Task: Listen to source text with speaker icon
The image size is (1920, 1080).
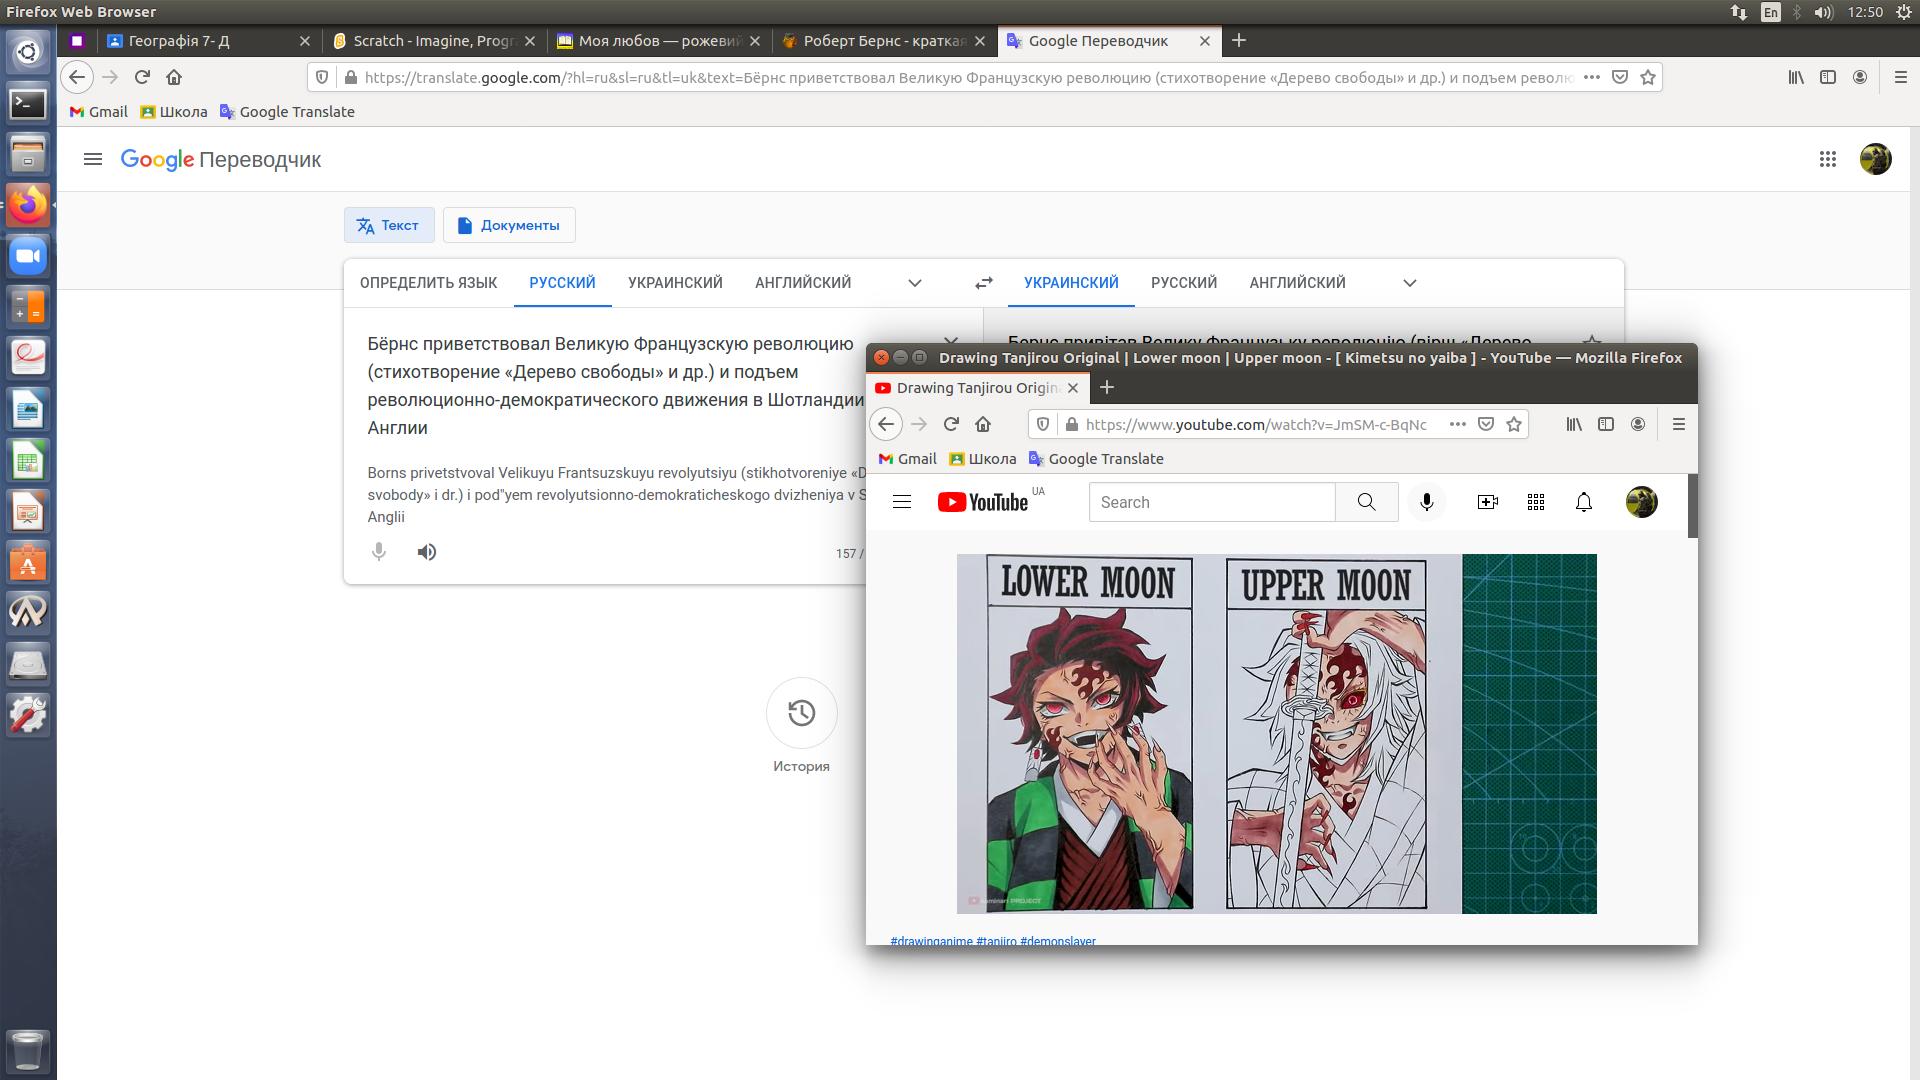Action: click(427, 552)
